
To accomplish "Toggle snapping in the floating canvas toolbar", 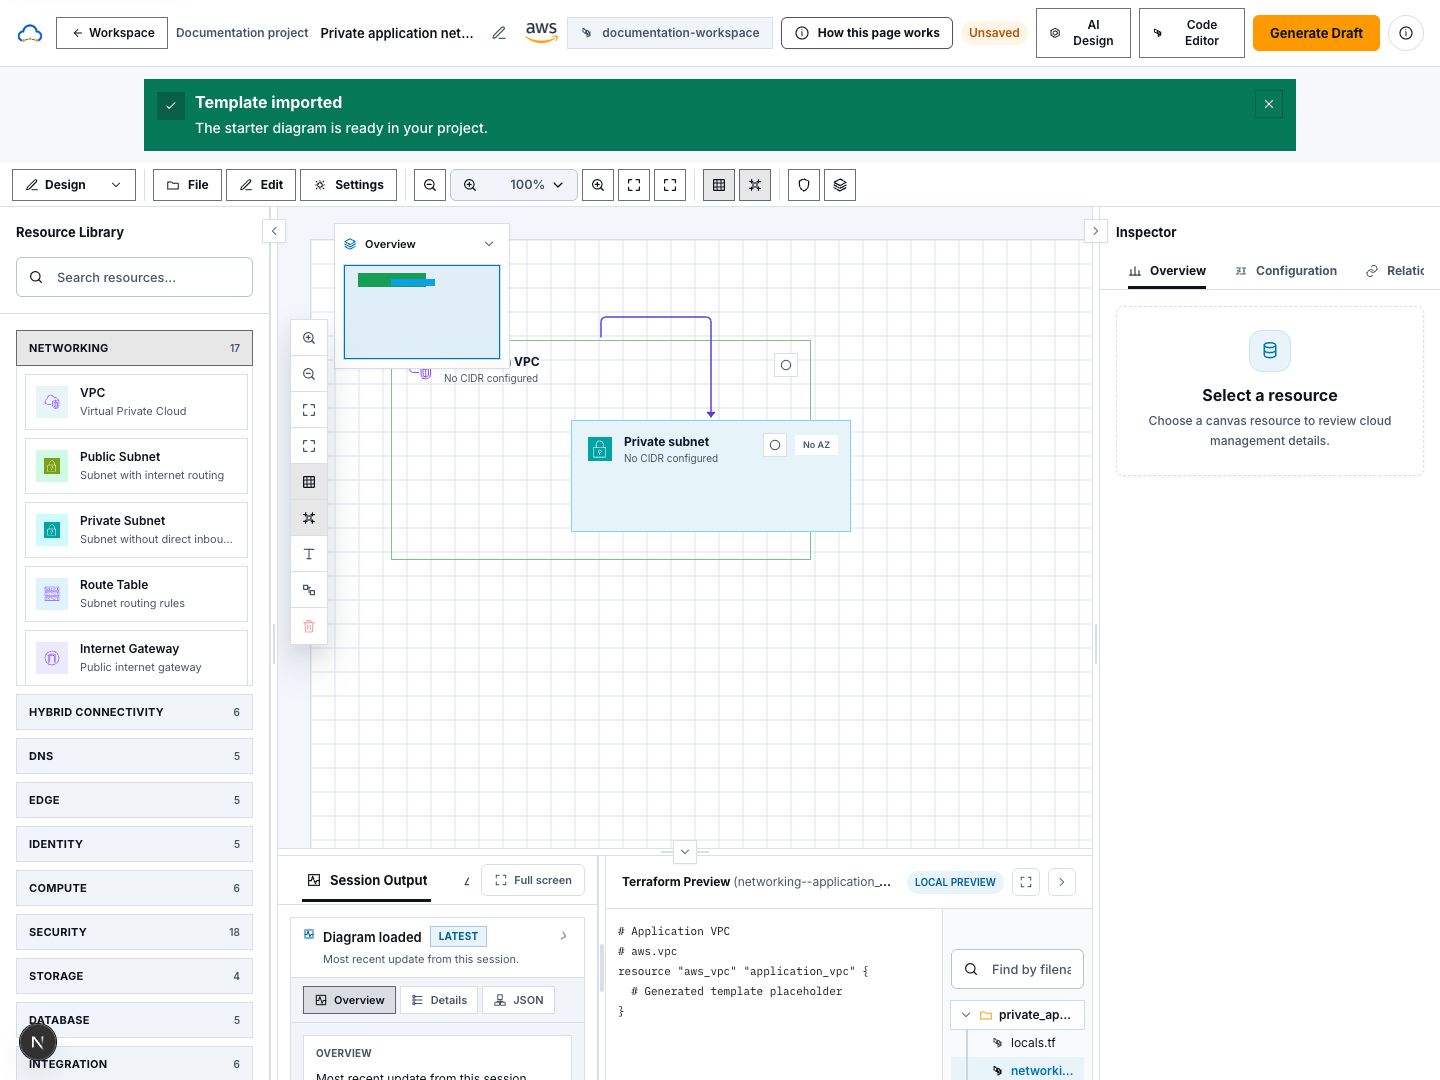I will pos(309,518).
